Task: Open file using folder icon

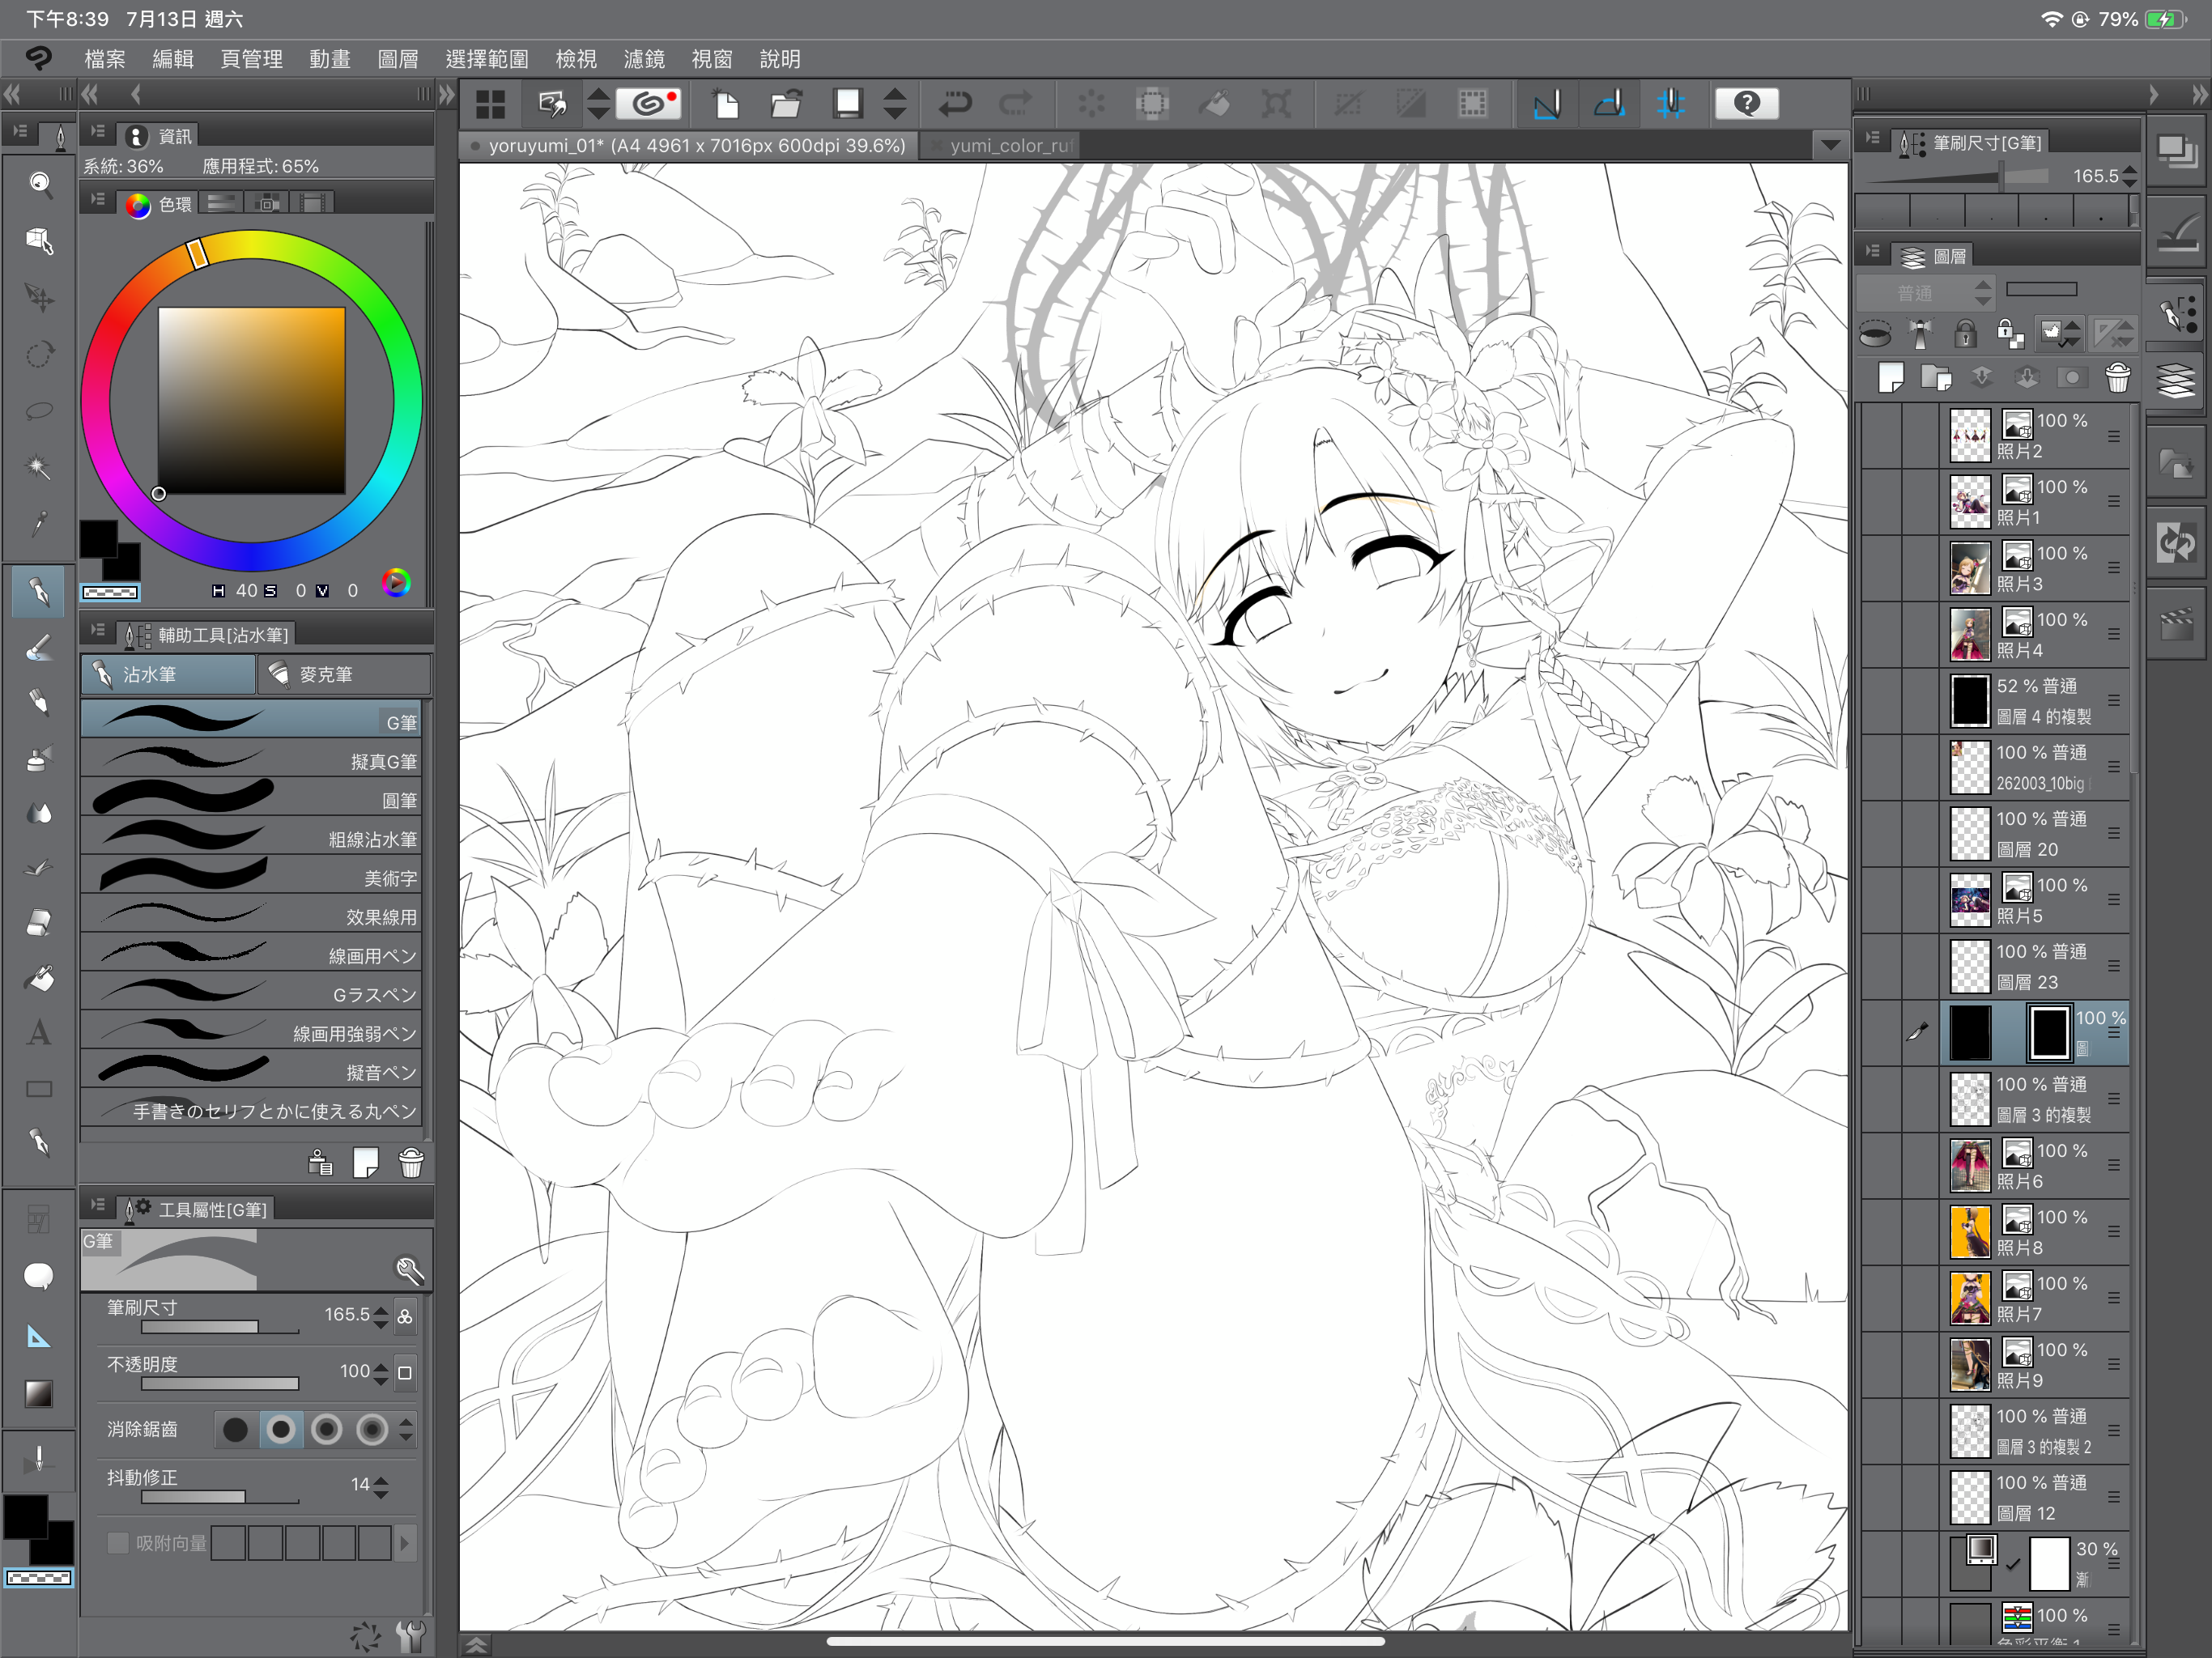Action: [x=787, y=103]
